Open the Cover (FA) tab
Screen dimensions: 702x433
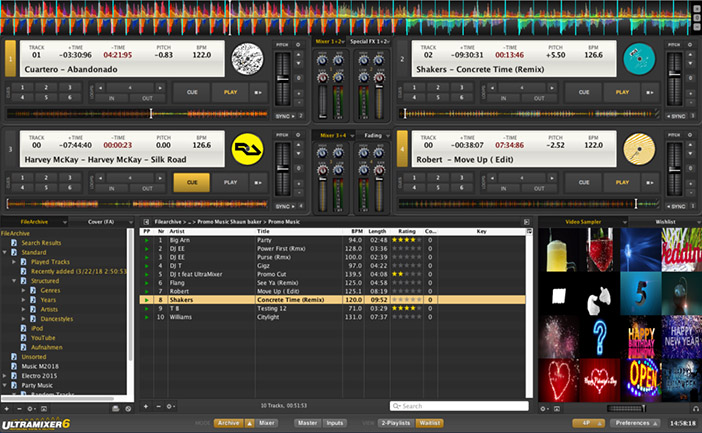tap(102, 221)
